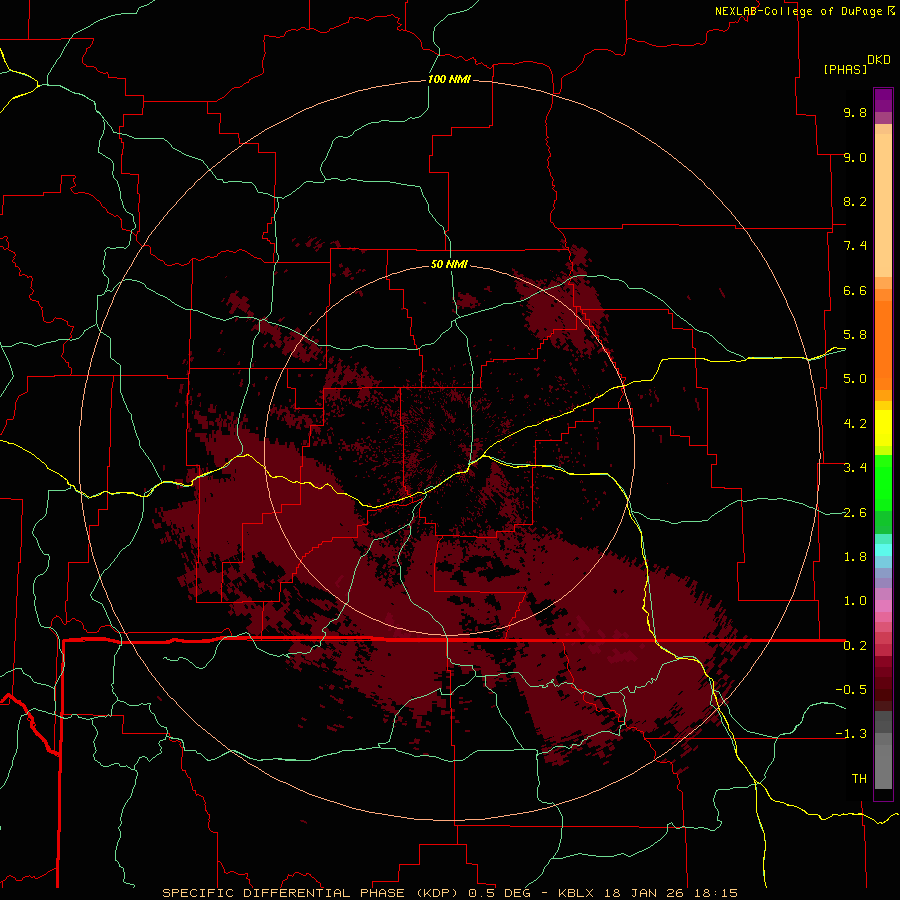The width and height of the screenshot is (900, 900).
Task: Click the -0.5 color scale value
Action: [851, 689]
